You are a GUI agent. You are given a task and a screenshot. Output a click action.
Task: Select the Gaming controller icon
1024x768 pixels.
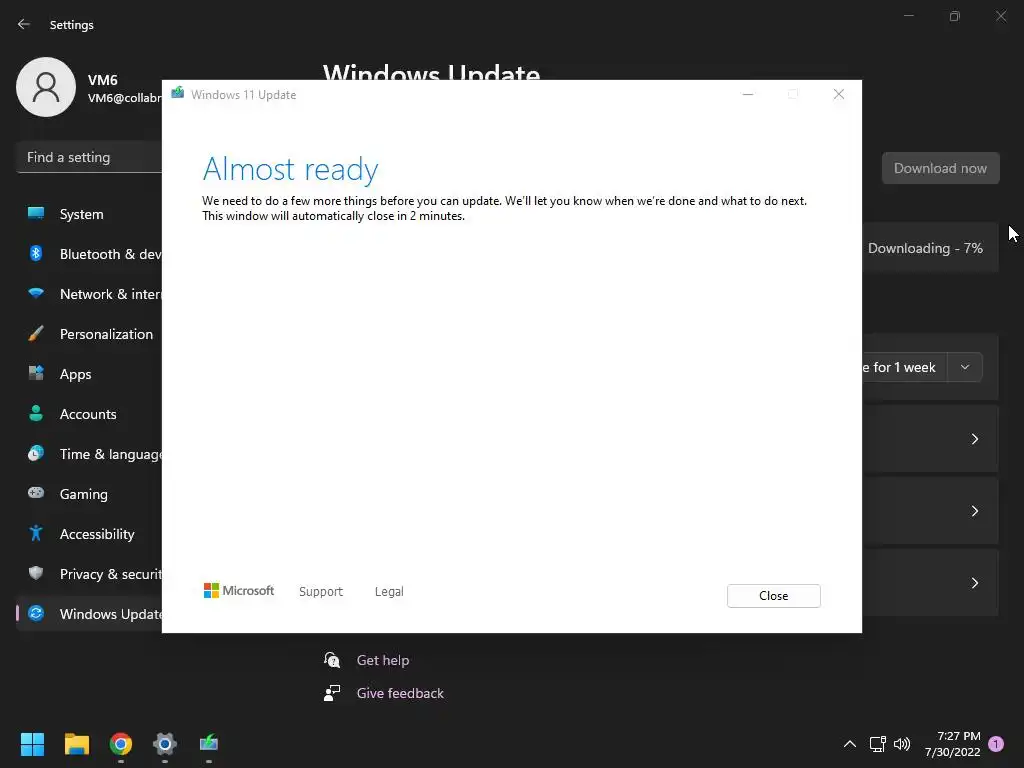point(36,493)
